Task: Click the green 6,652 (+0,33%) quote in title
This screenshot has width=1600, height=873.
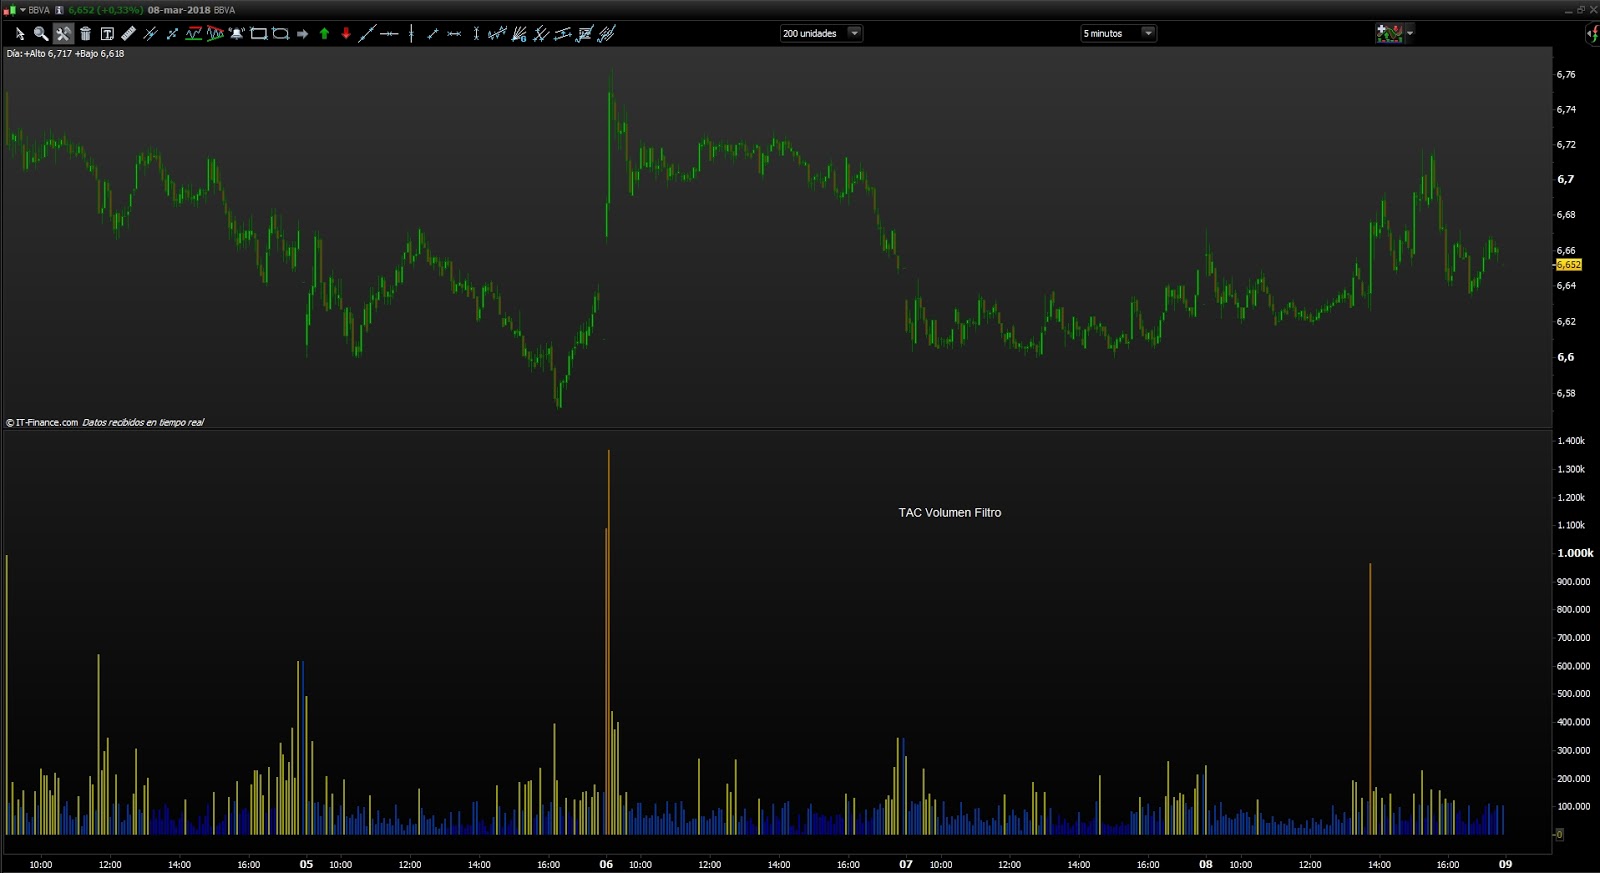Action: [x=106, y=10]
